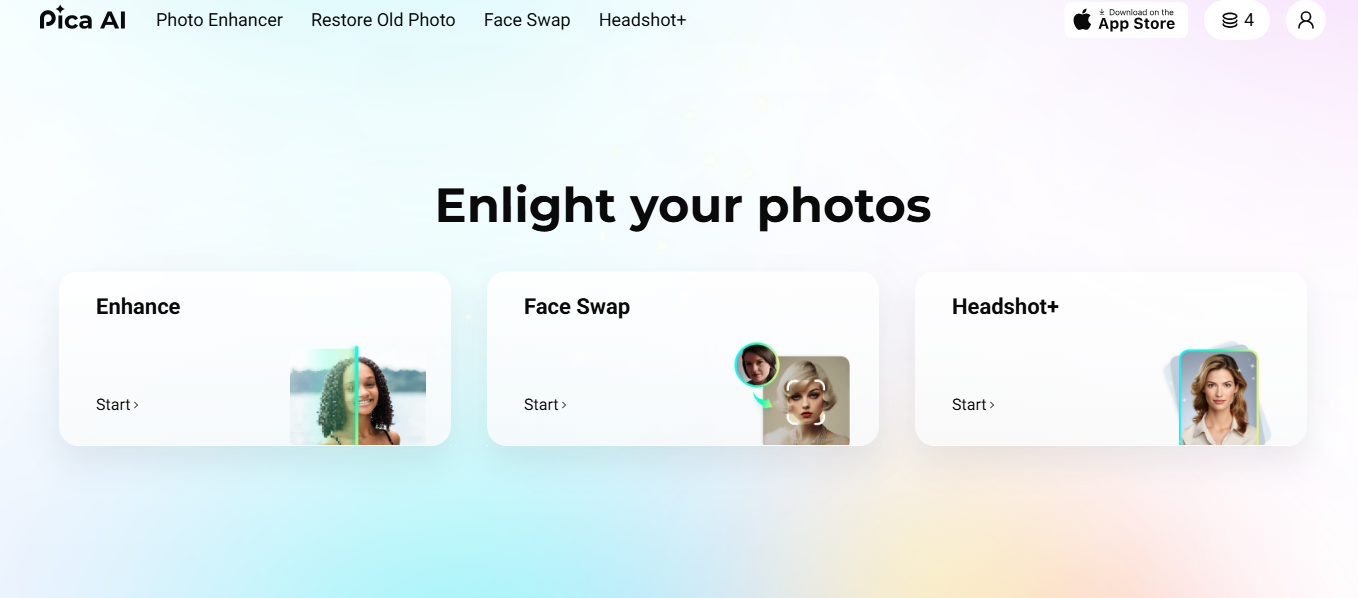Click the Face Swap card title
The image size is (1358, 598).
point(577,307)
